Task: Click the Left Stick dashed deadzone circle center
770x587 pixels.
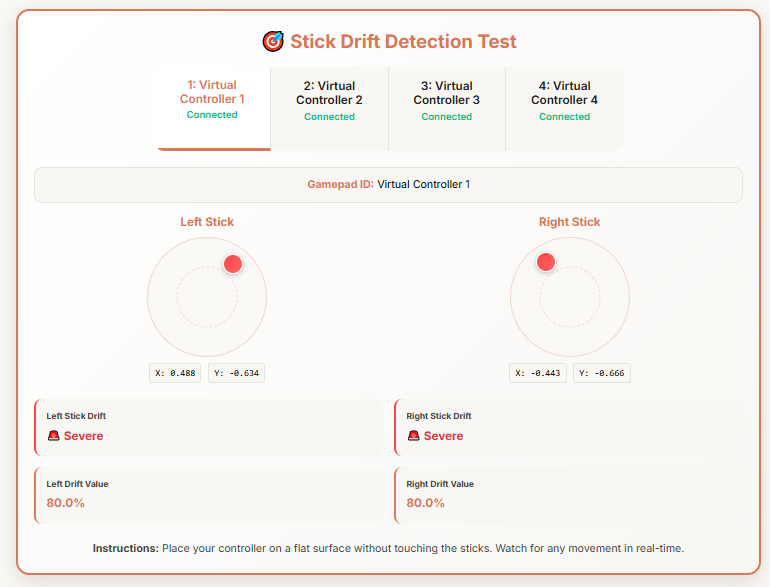Action: point(207,297)
